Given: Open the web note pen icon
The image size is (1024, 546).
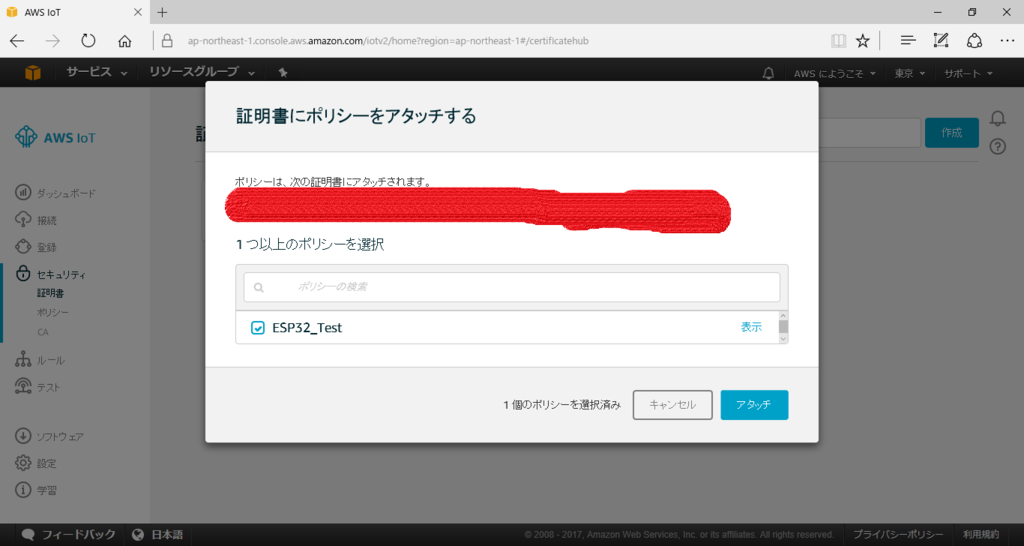Looking at the screenshot, I should tap(940, 40).
